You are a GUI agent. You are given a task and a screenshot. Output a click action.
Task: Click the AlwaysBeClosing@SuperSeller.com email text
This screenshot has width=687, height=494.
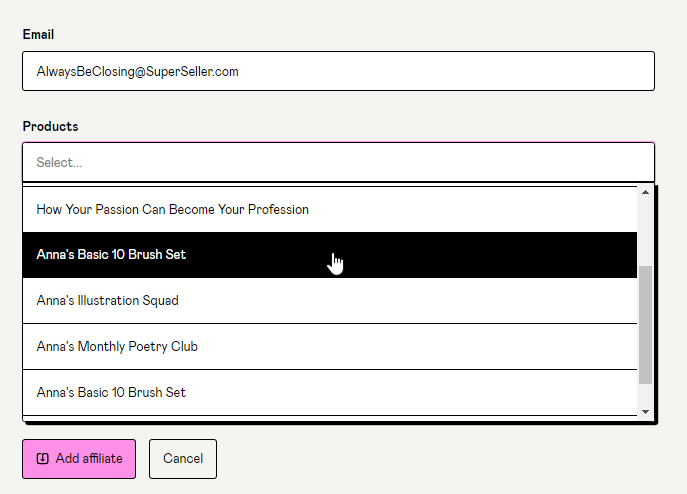[x=137, y=71]
